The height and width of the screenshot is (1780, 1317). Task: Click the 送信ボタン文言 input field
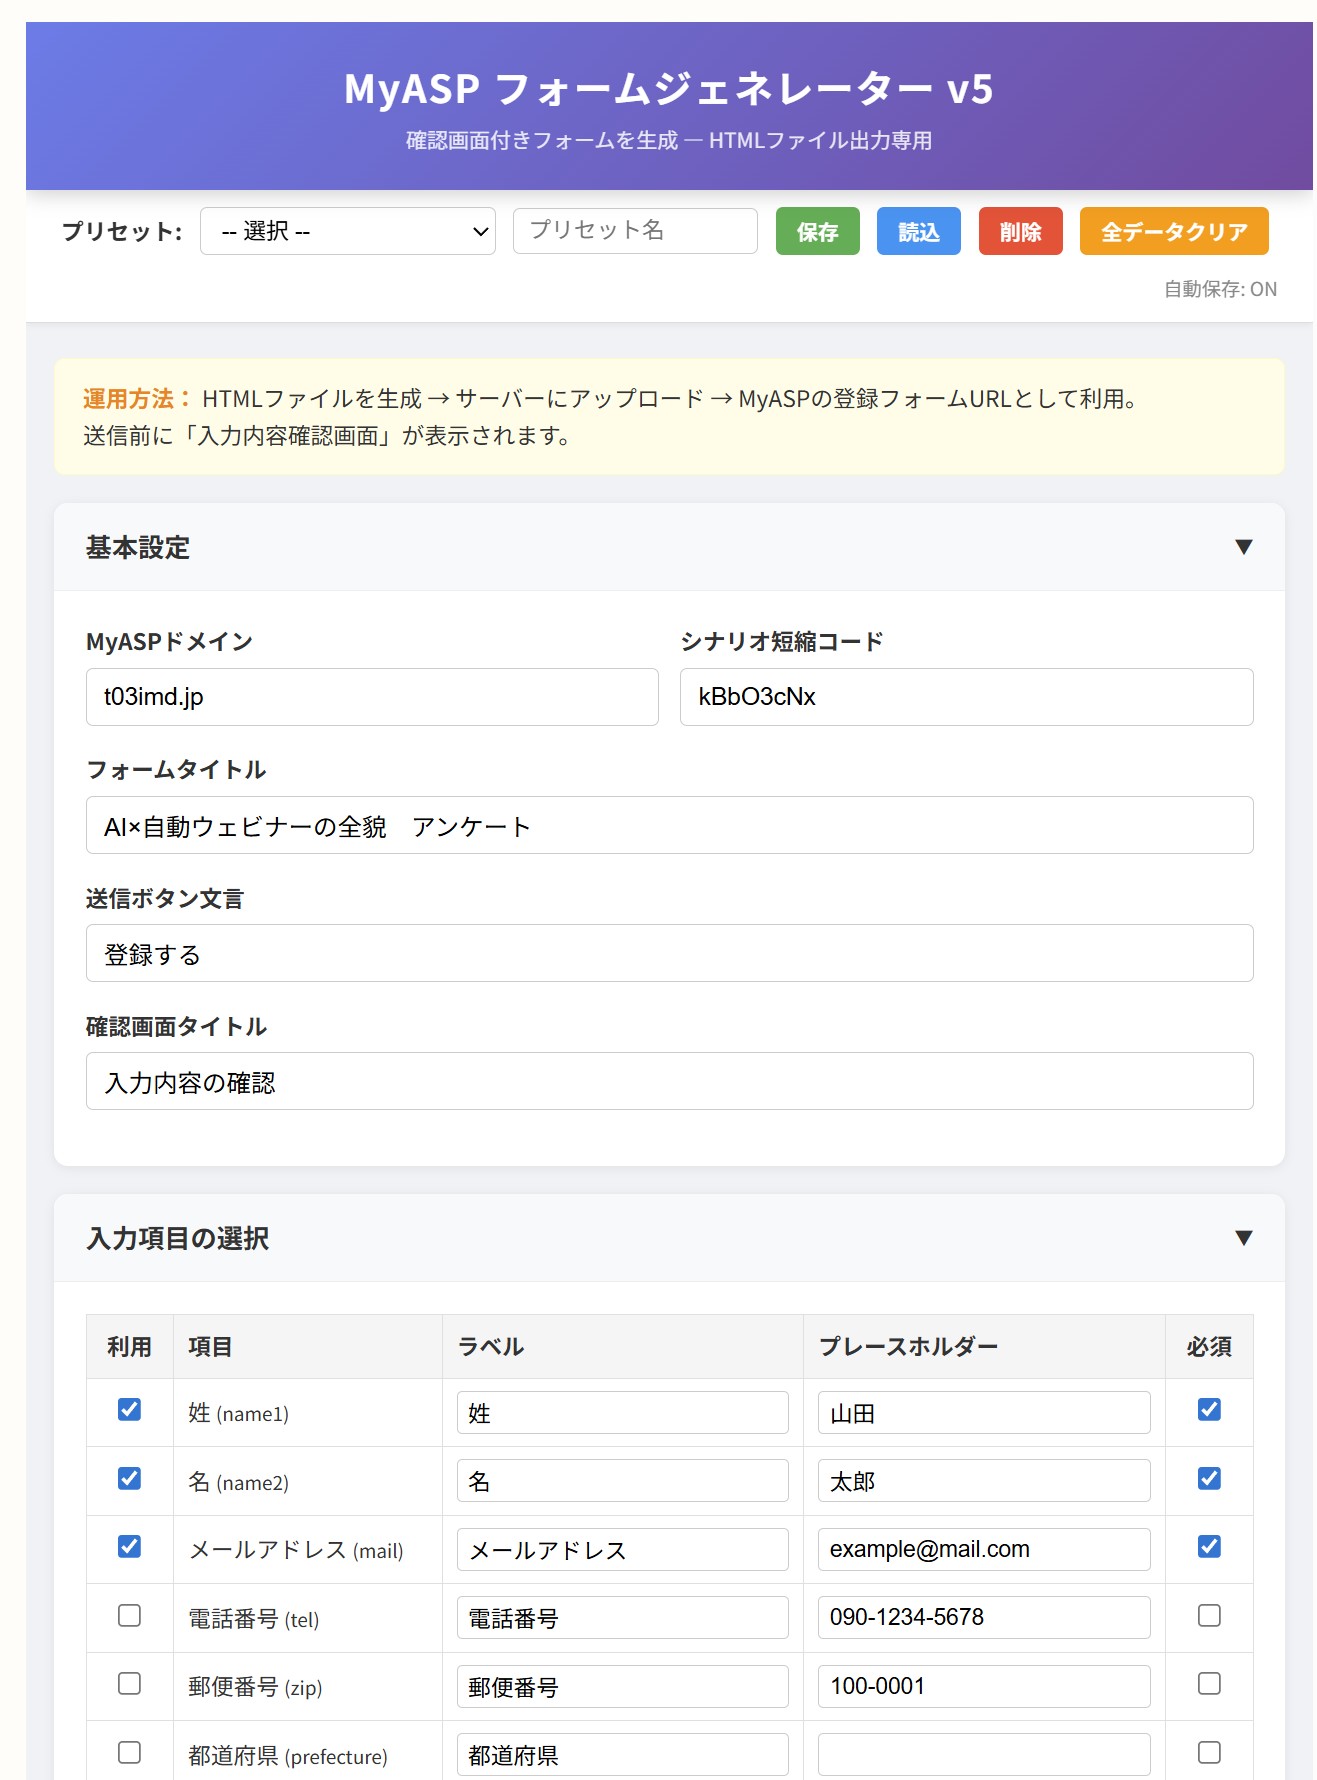[670, 953]
